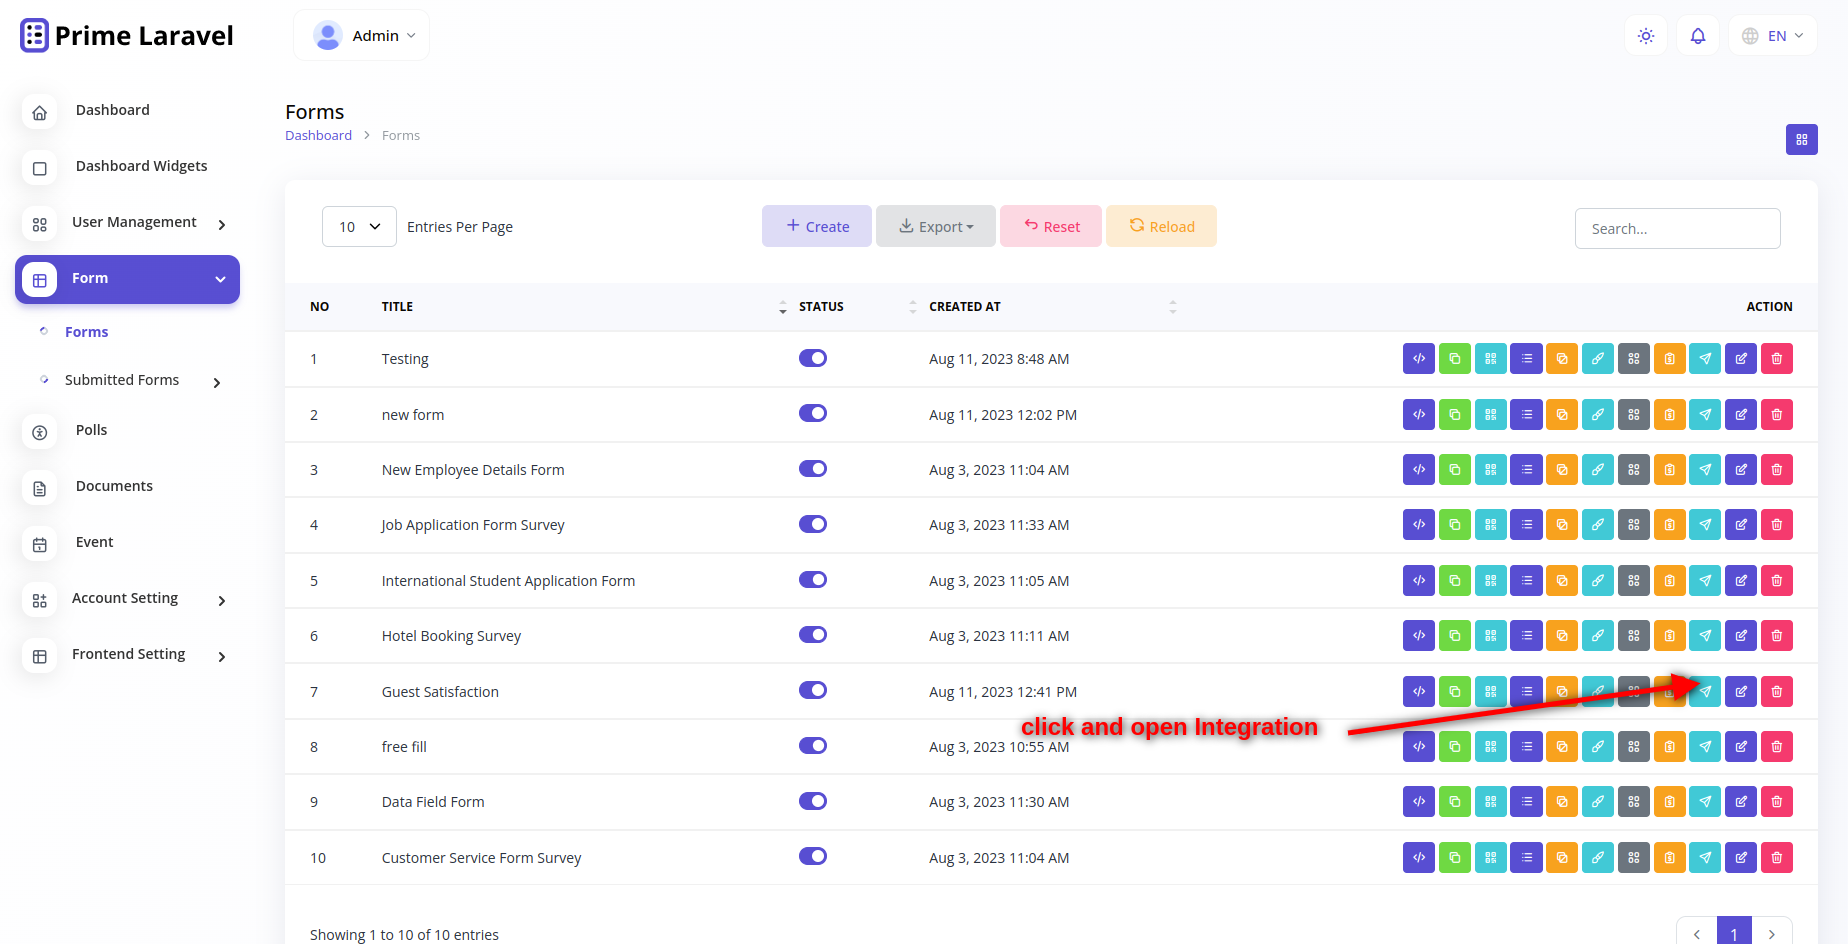Open the Export dropdown
The height and width of the screenshot is (944, 1848).
(x=936, y=226)
